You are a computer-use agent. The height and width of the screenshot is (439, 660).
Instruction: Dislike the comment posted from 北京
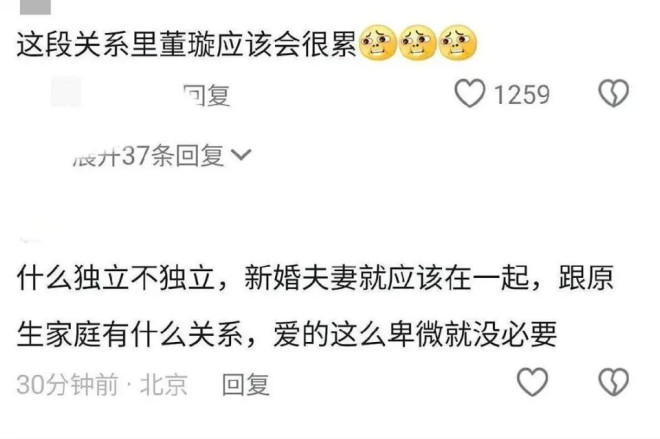613,382
